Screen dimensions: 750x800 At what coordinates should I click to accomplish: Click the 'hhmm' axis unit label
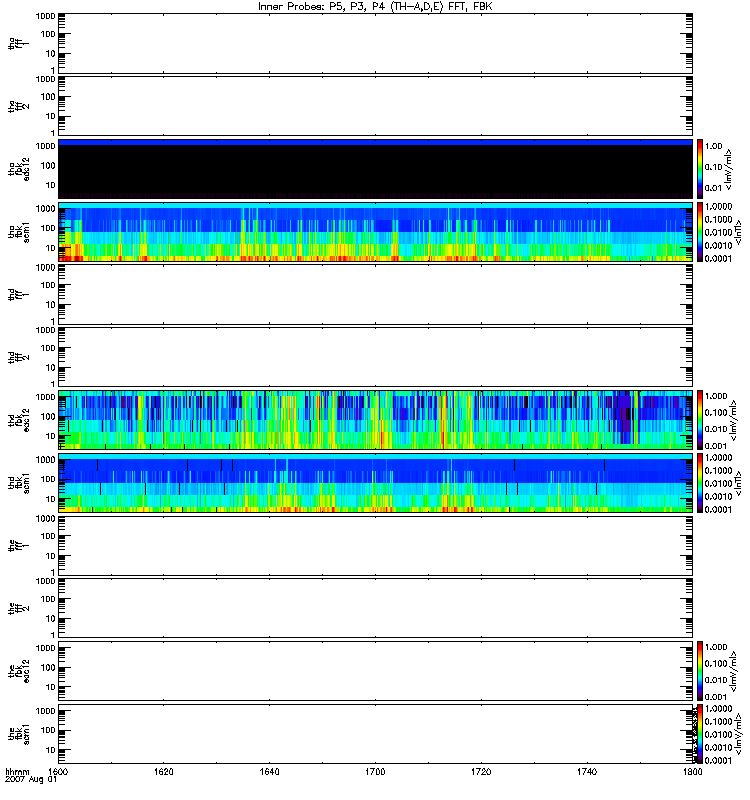(x=17, y=772)
